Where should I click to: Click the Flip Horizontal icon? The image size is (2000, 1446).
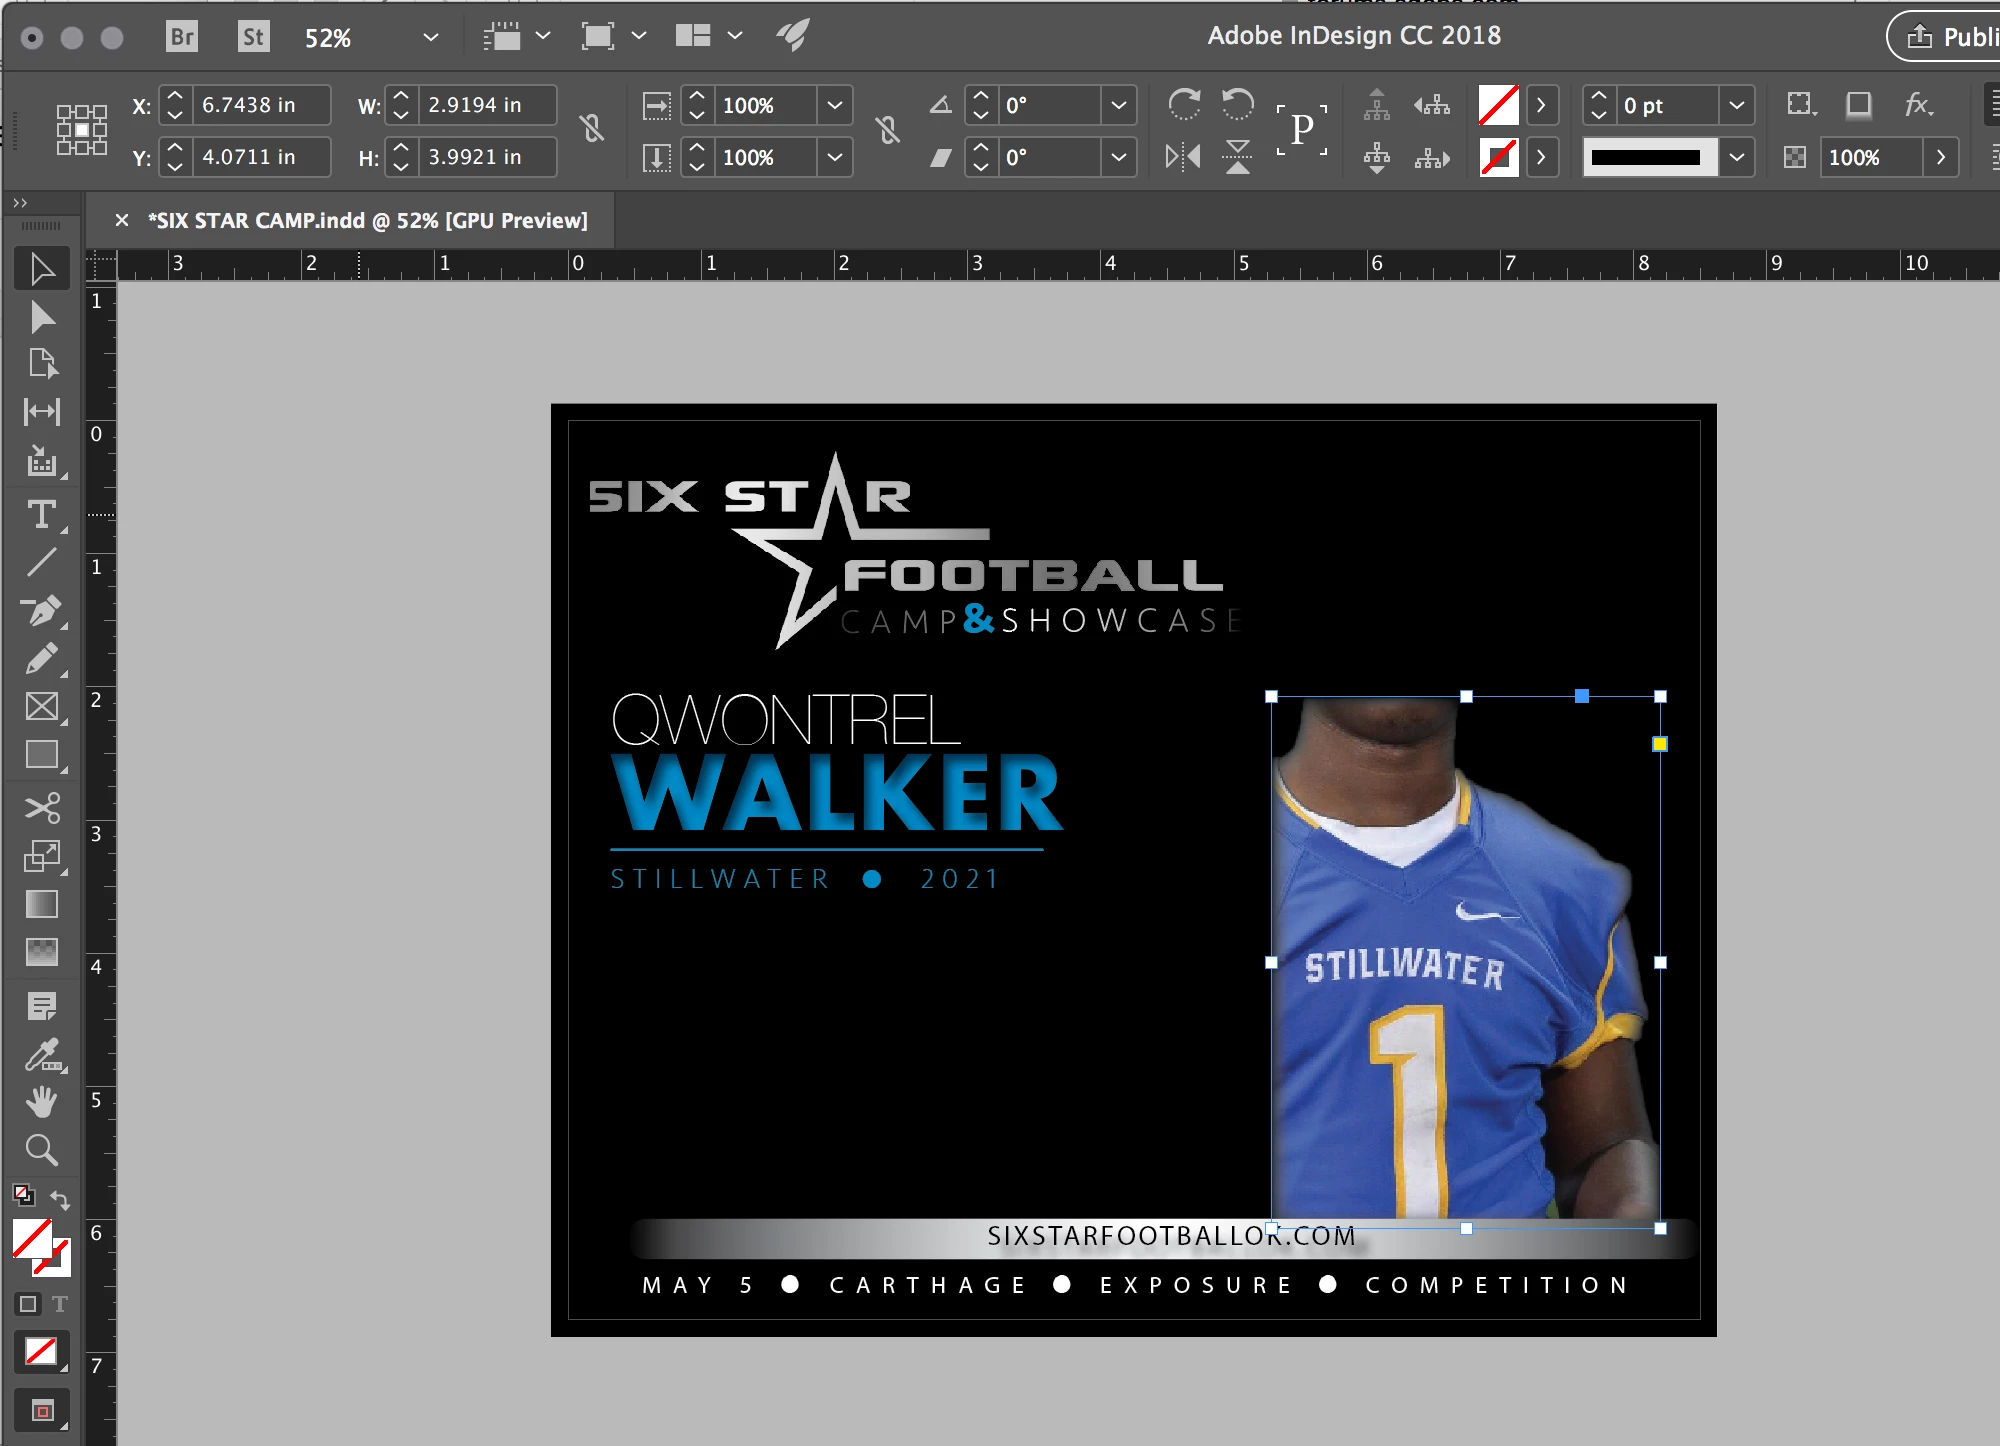click(x=1183, y=156)
